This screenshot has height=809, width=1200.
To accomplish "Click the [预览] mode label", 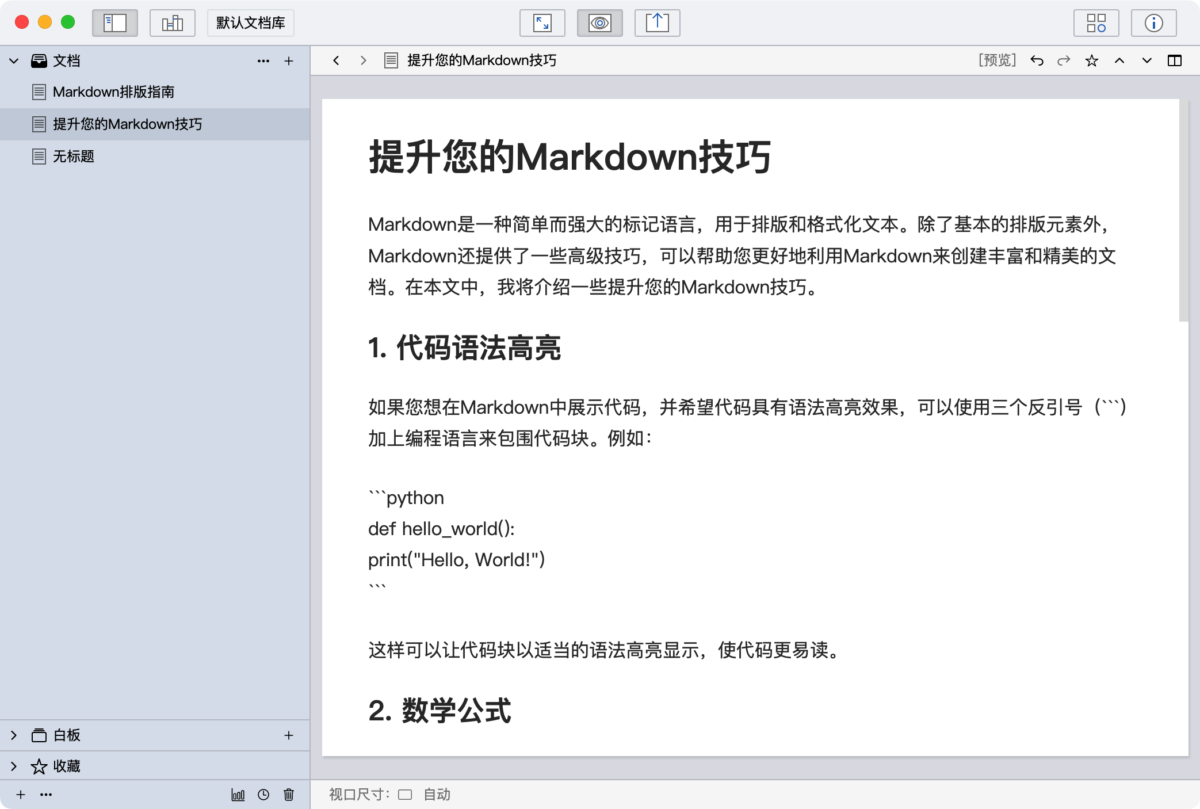I will click(x=997, y=61).
